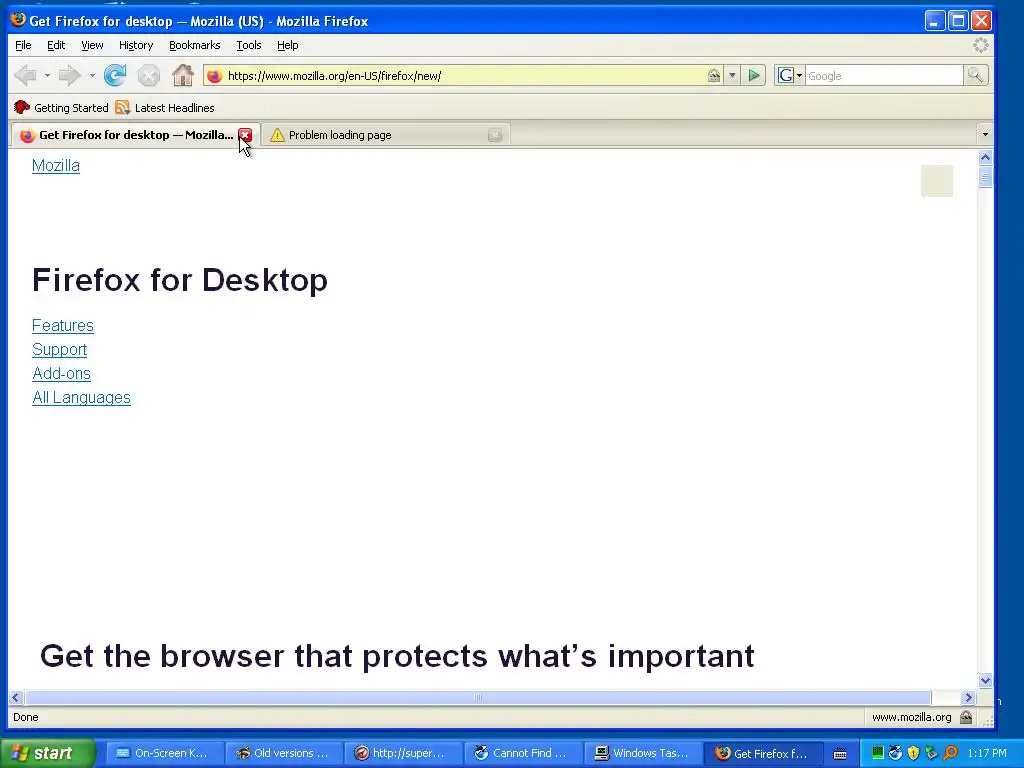Click the horizontal scrollbar left arrow
Image resolution: width=1024 pixels, height=768 pixels.
pos(16,697)
